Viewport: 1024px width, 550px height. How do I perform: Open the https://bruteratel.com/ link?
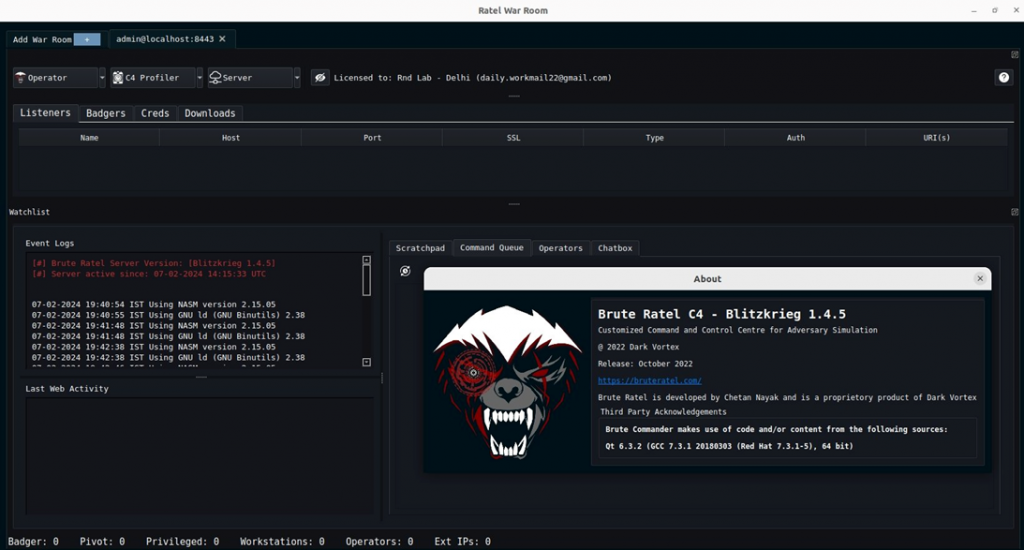coord(649,380)
